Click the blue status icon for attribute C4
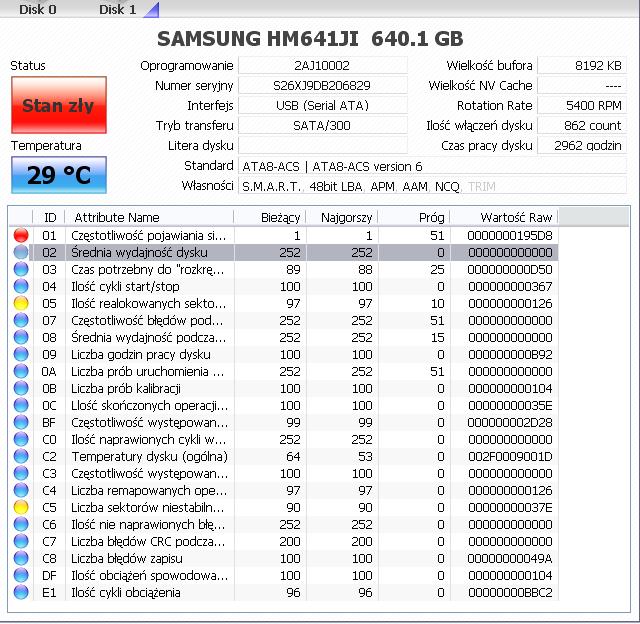The image size is (640, 624). coord(21,490)
